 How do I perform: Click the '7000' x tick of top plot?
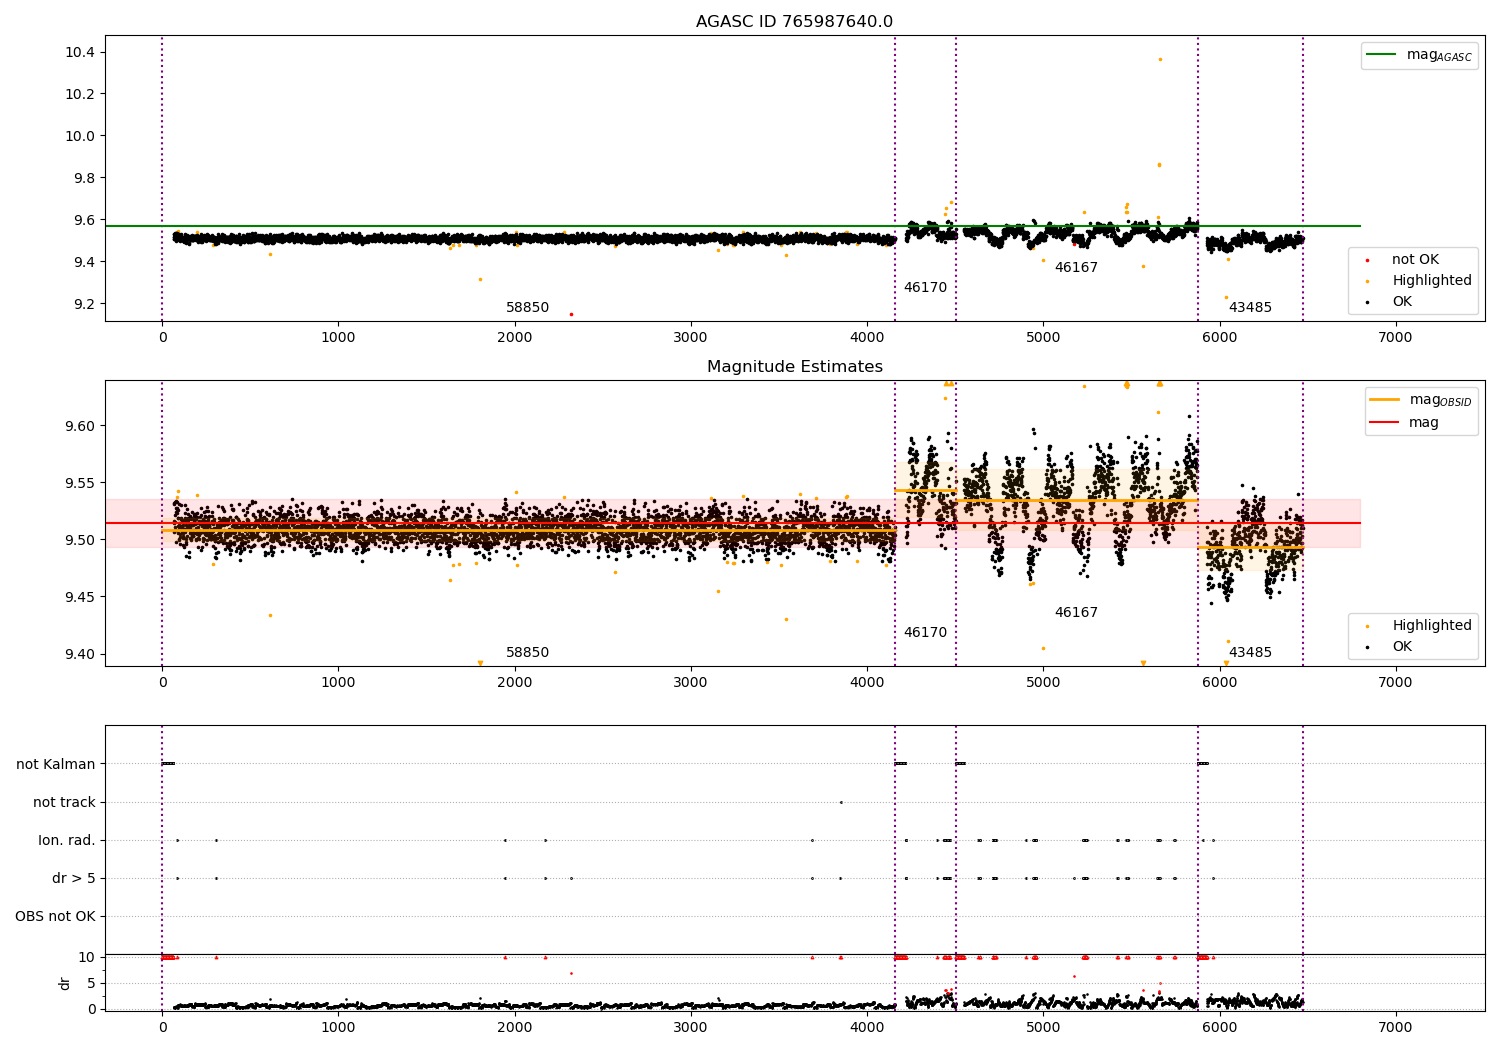pyautogui.click(x=1395, y=338)
